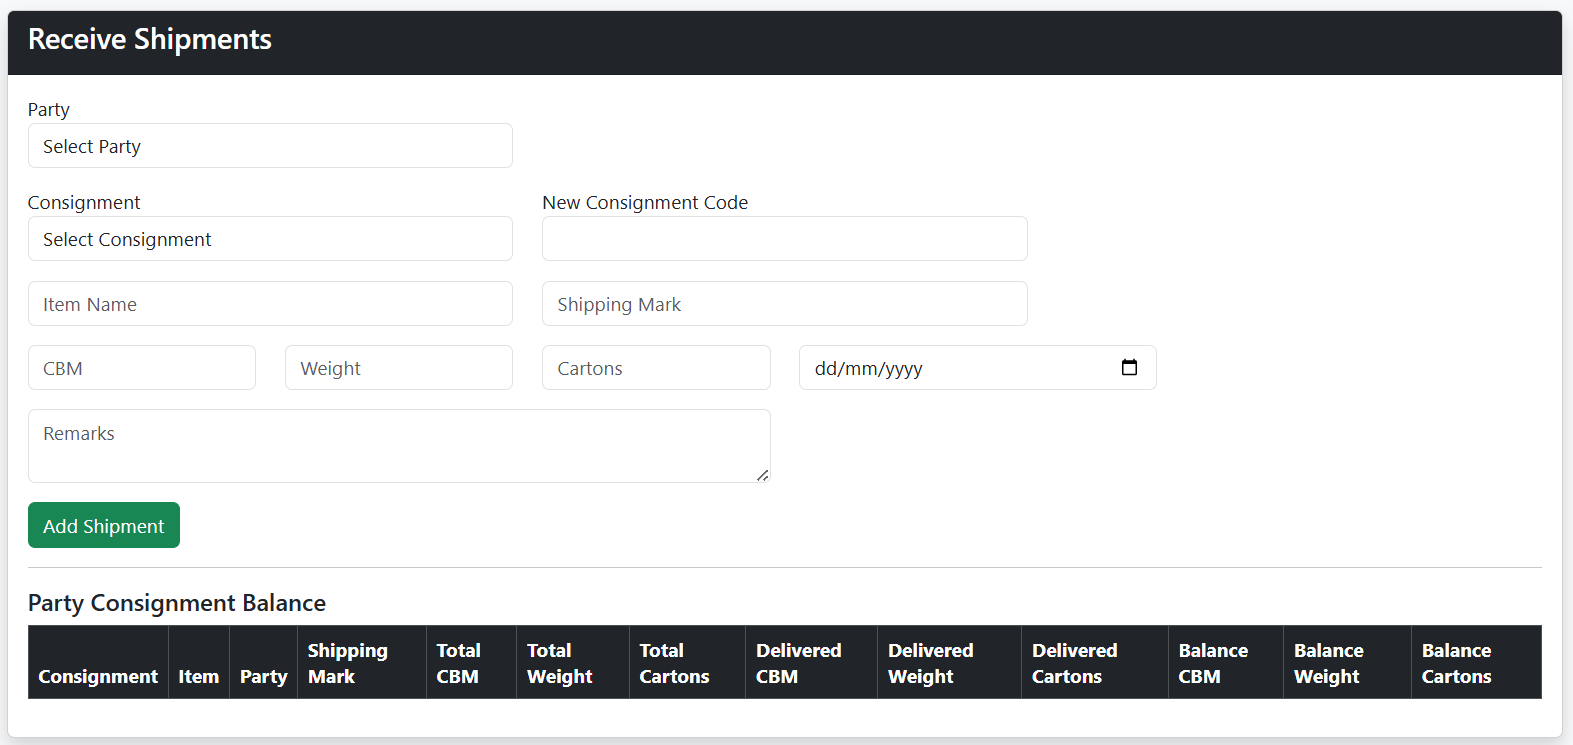Click the New Consignment Code label
The height and width of the screenshot is (745, 1573).
(x=645, y=202)
